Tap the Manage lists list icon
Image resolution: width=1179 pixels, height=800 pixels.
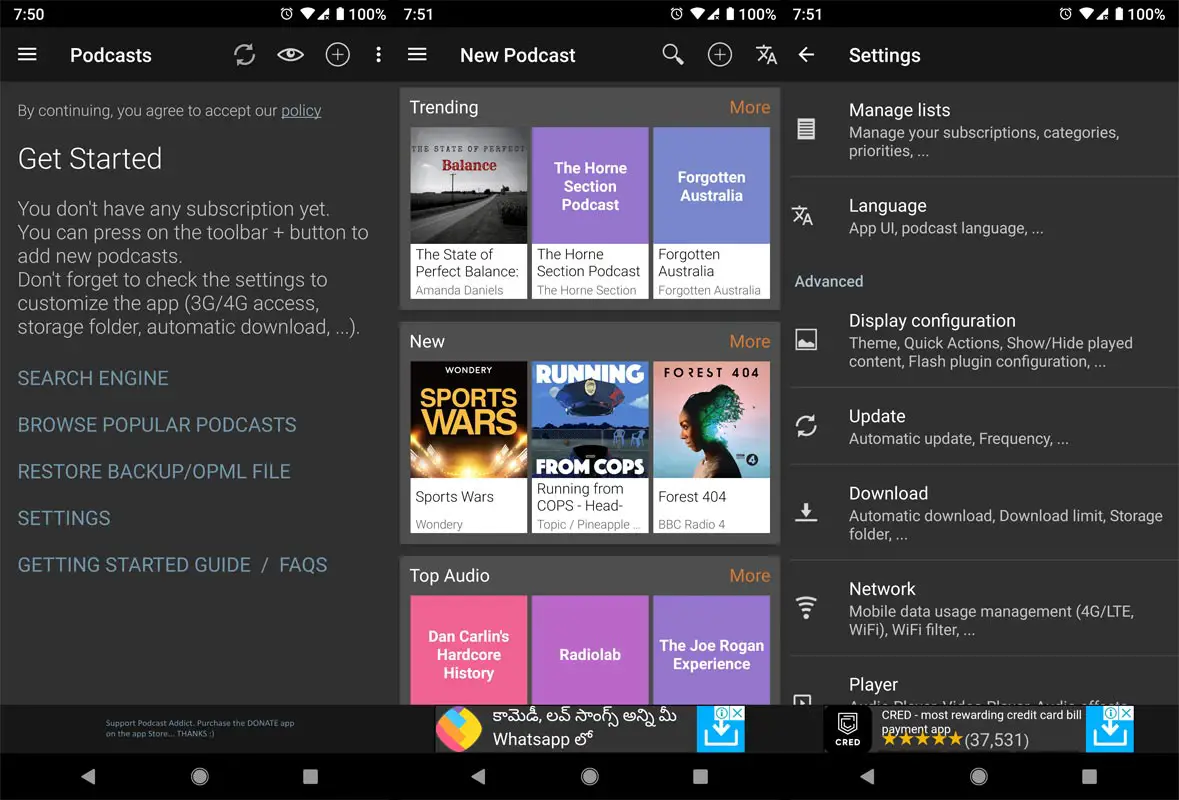[x=806, y=129]
